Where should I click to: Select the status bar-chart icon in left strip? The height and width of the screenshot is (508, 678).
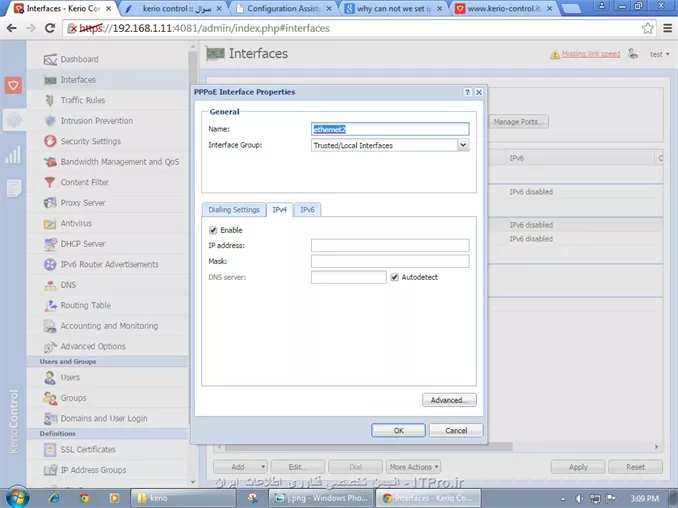[13, 155]
